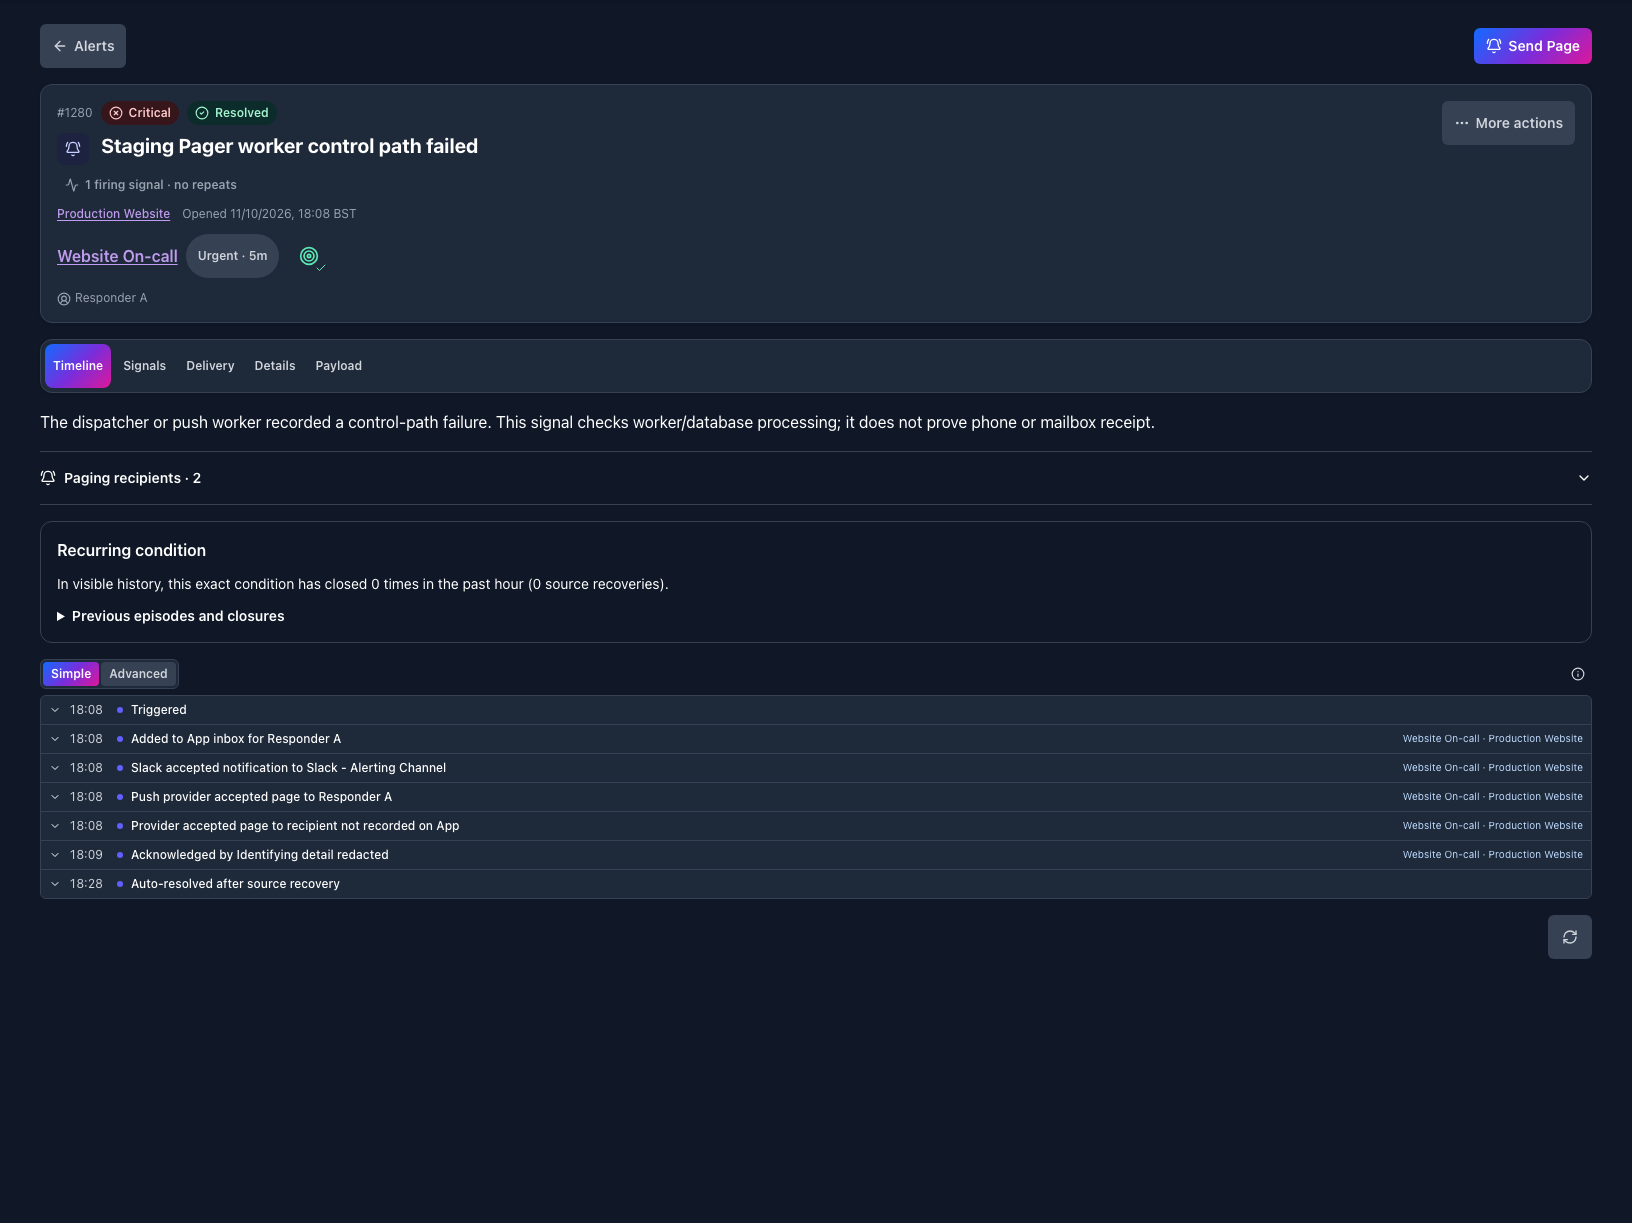Switch to the Payload tab
The height and width of the screenshot is (1223, 1632).
click(339, 366)
